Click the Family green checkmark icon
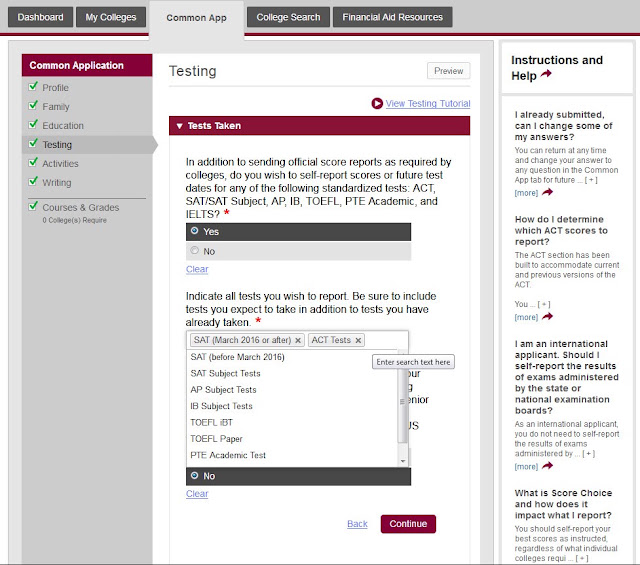The width and height of the screenshot is (640, 565). coord(33,105)
